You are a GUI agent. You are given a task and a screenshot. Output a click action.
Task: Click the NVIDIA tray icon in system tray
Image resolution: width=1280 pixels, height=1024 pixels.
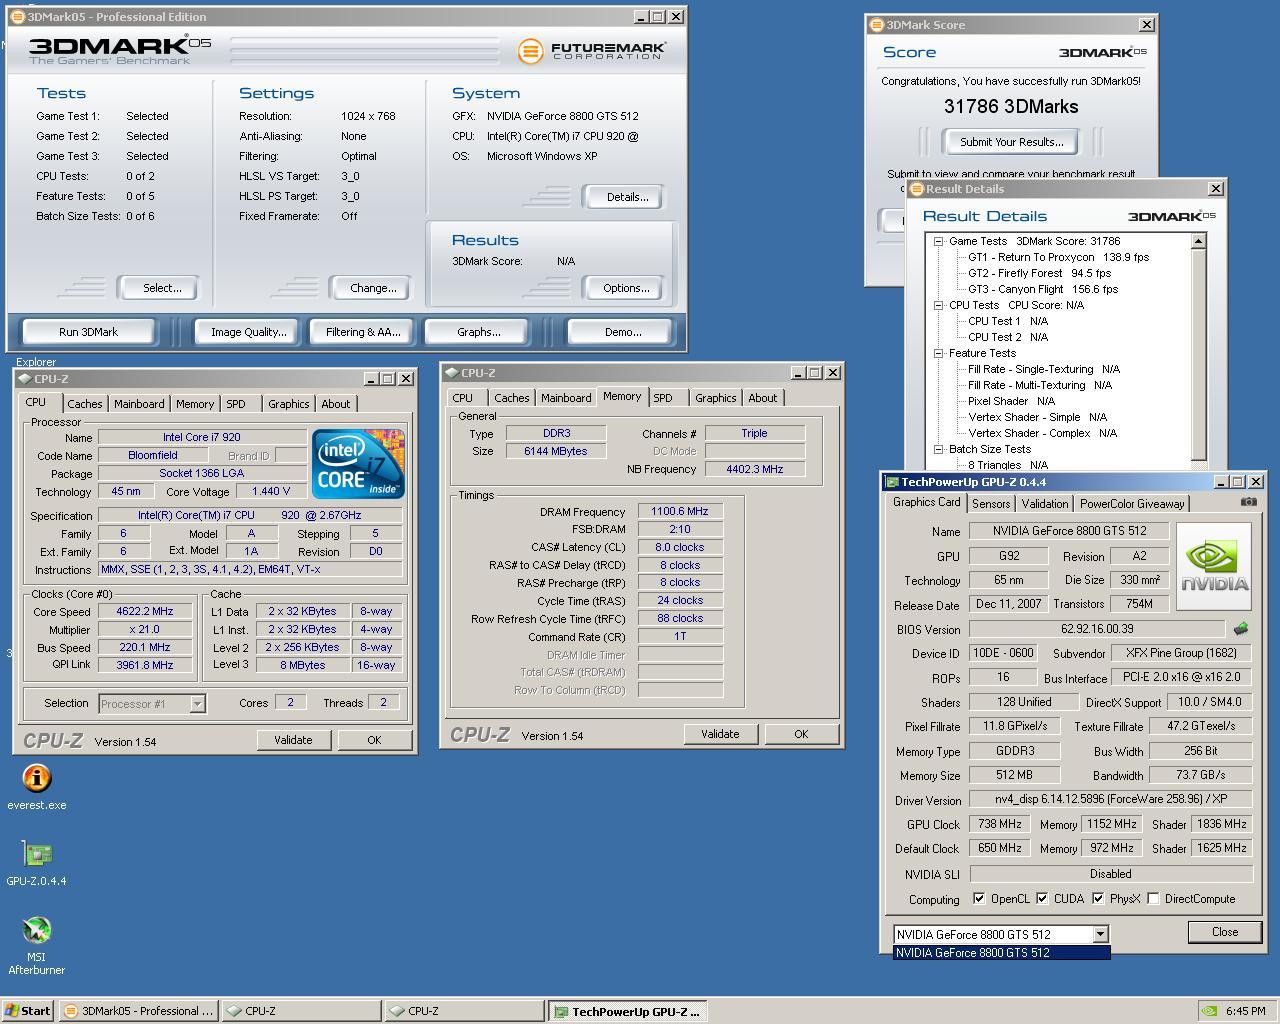[1209, 1011]
